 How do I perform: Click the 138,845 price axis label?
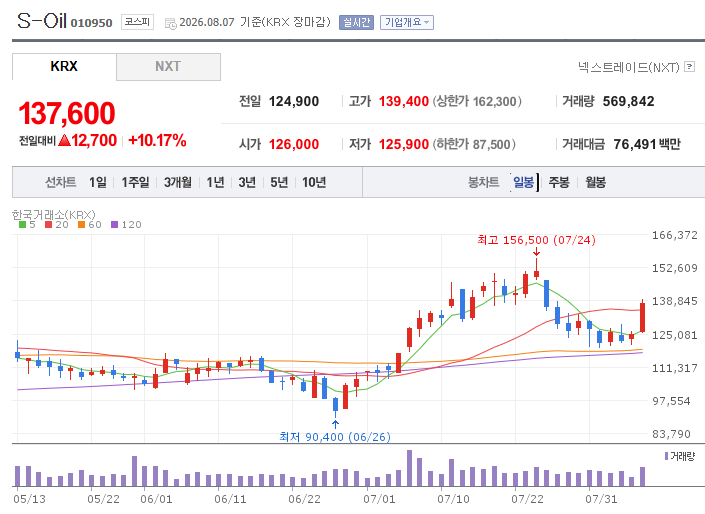coord(674,301)
